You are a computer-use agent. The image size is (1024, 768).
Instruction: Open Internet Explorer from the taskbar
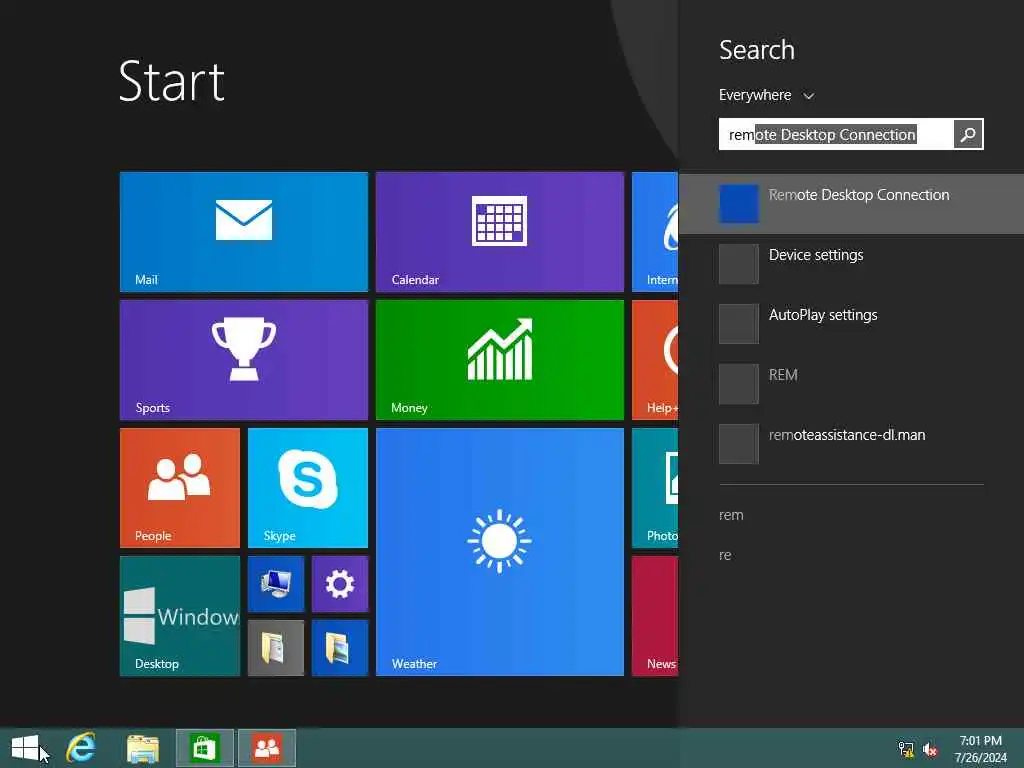[81, 748]
